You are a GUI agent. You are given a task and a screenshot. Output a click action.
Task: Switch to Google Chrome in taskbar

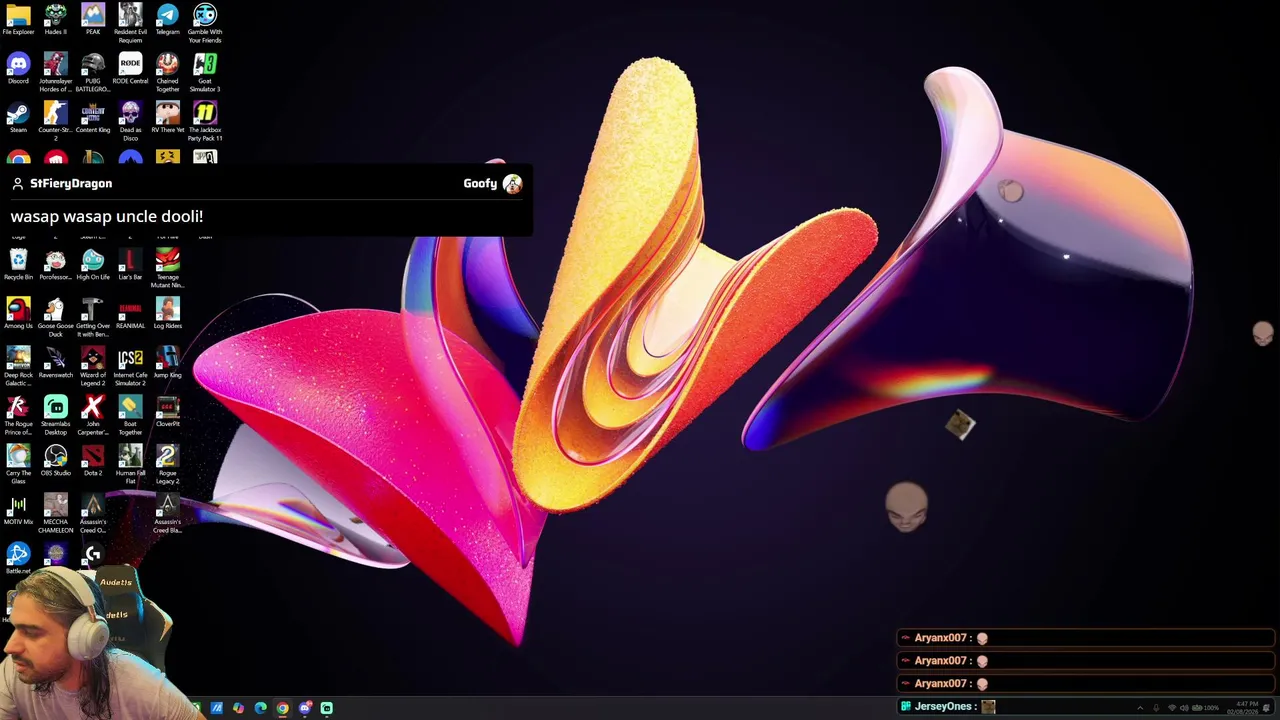coord(283,708)
